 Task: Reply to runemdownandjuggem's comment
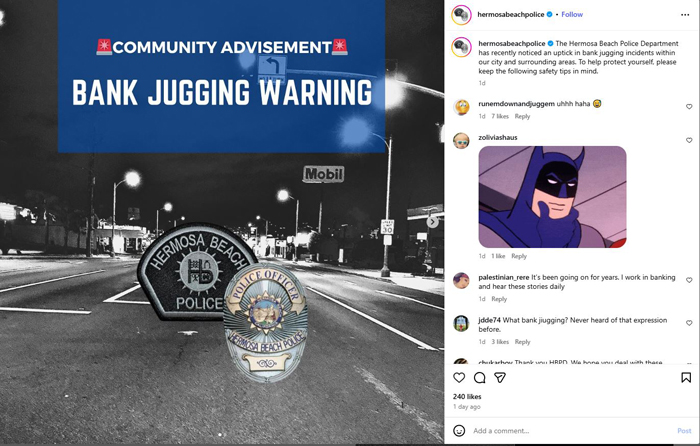pyautogui.click(x=522, y=116)
